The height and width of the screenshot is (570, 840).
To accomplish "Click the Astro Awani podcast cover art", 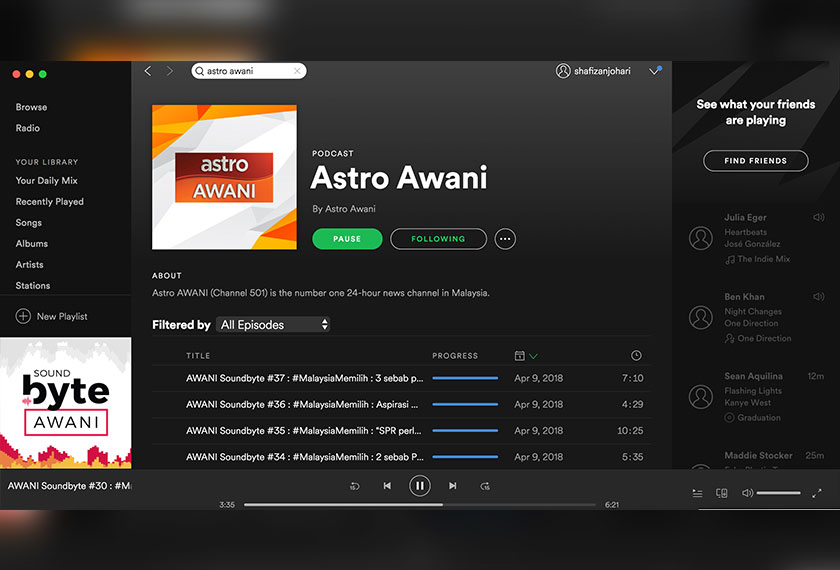I will tap(224, 177).
